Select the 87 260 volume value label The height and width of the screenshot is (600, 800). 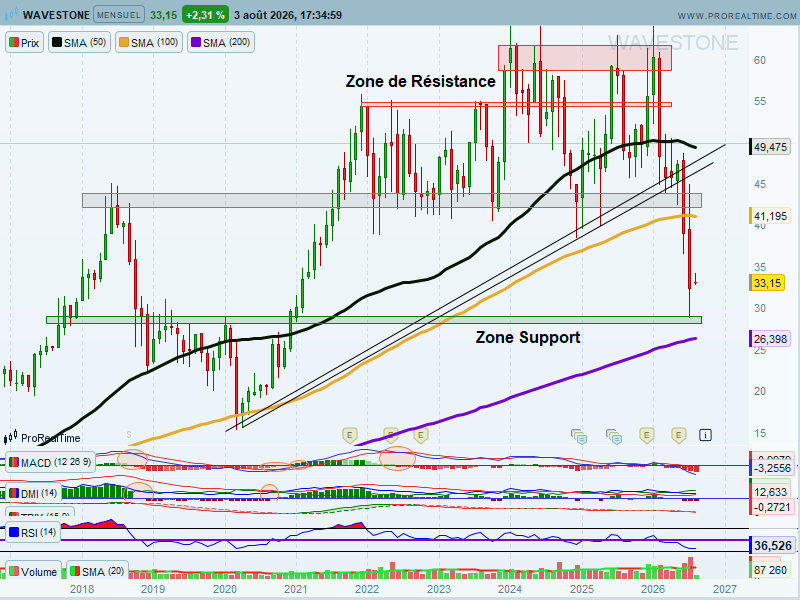(x=769, y=570)
